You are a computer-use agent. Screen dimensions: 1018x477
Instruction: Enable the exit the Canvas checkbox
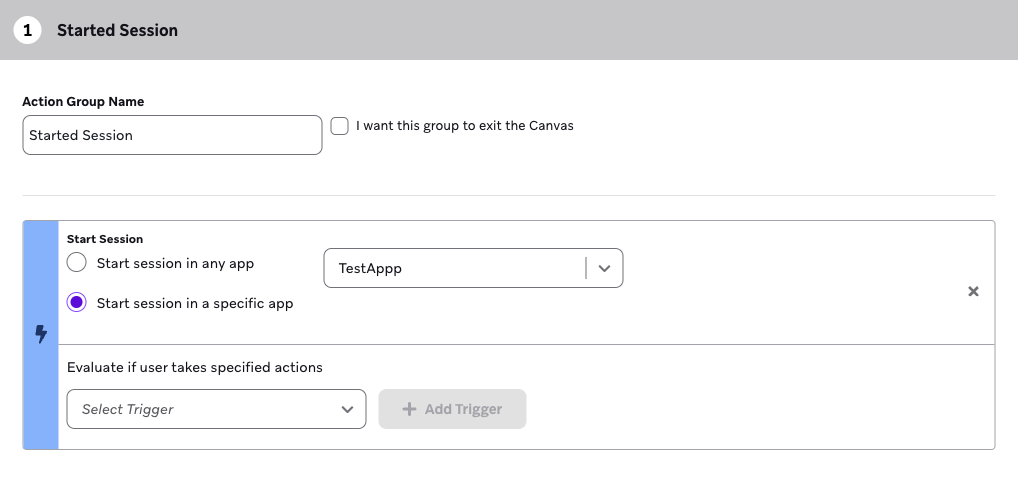point(340,126)
